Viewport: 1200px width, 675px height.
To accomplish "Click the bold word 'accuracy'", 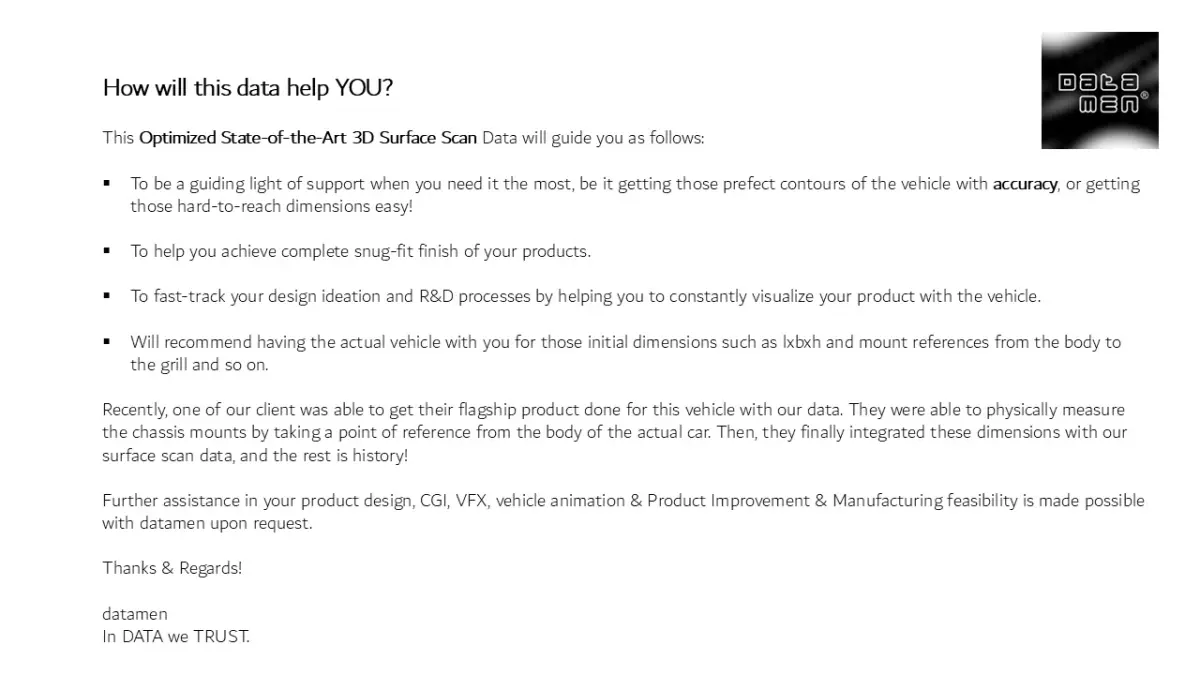I will tap(1024, 184).
